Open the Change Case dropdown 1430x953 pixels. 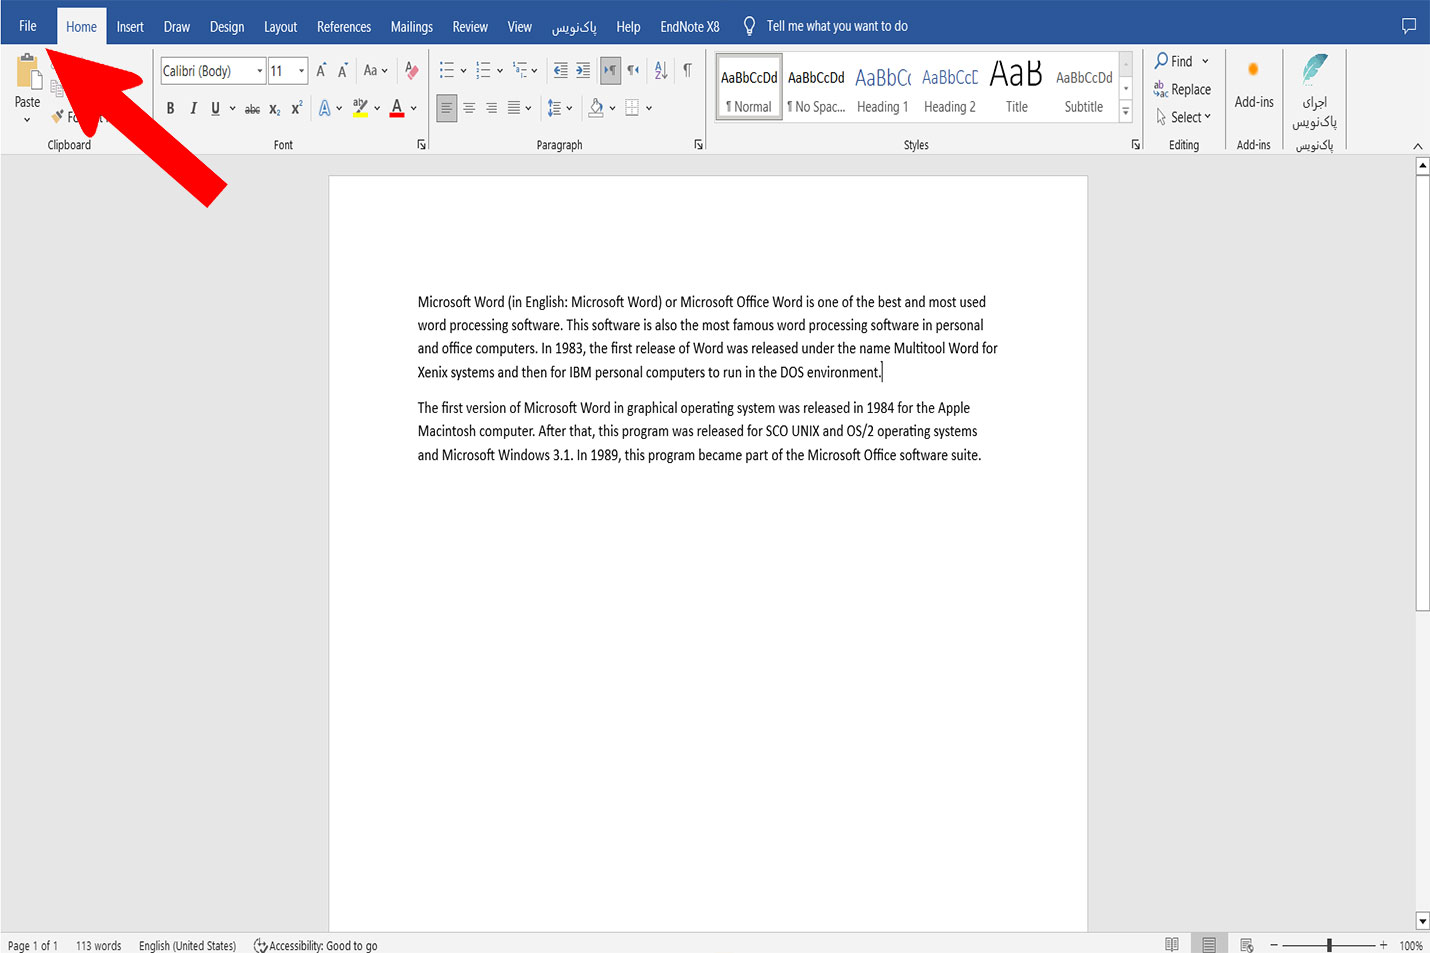(x=375, y=71)
